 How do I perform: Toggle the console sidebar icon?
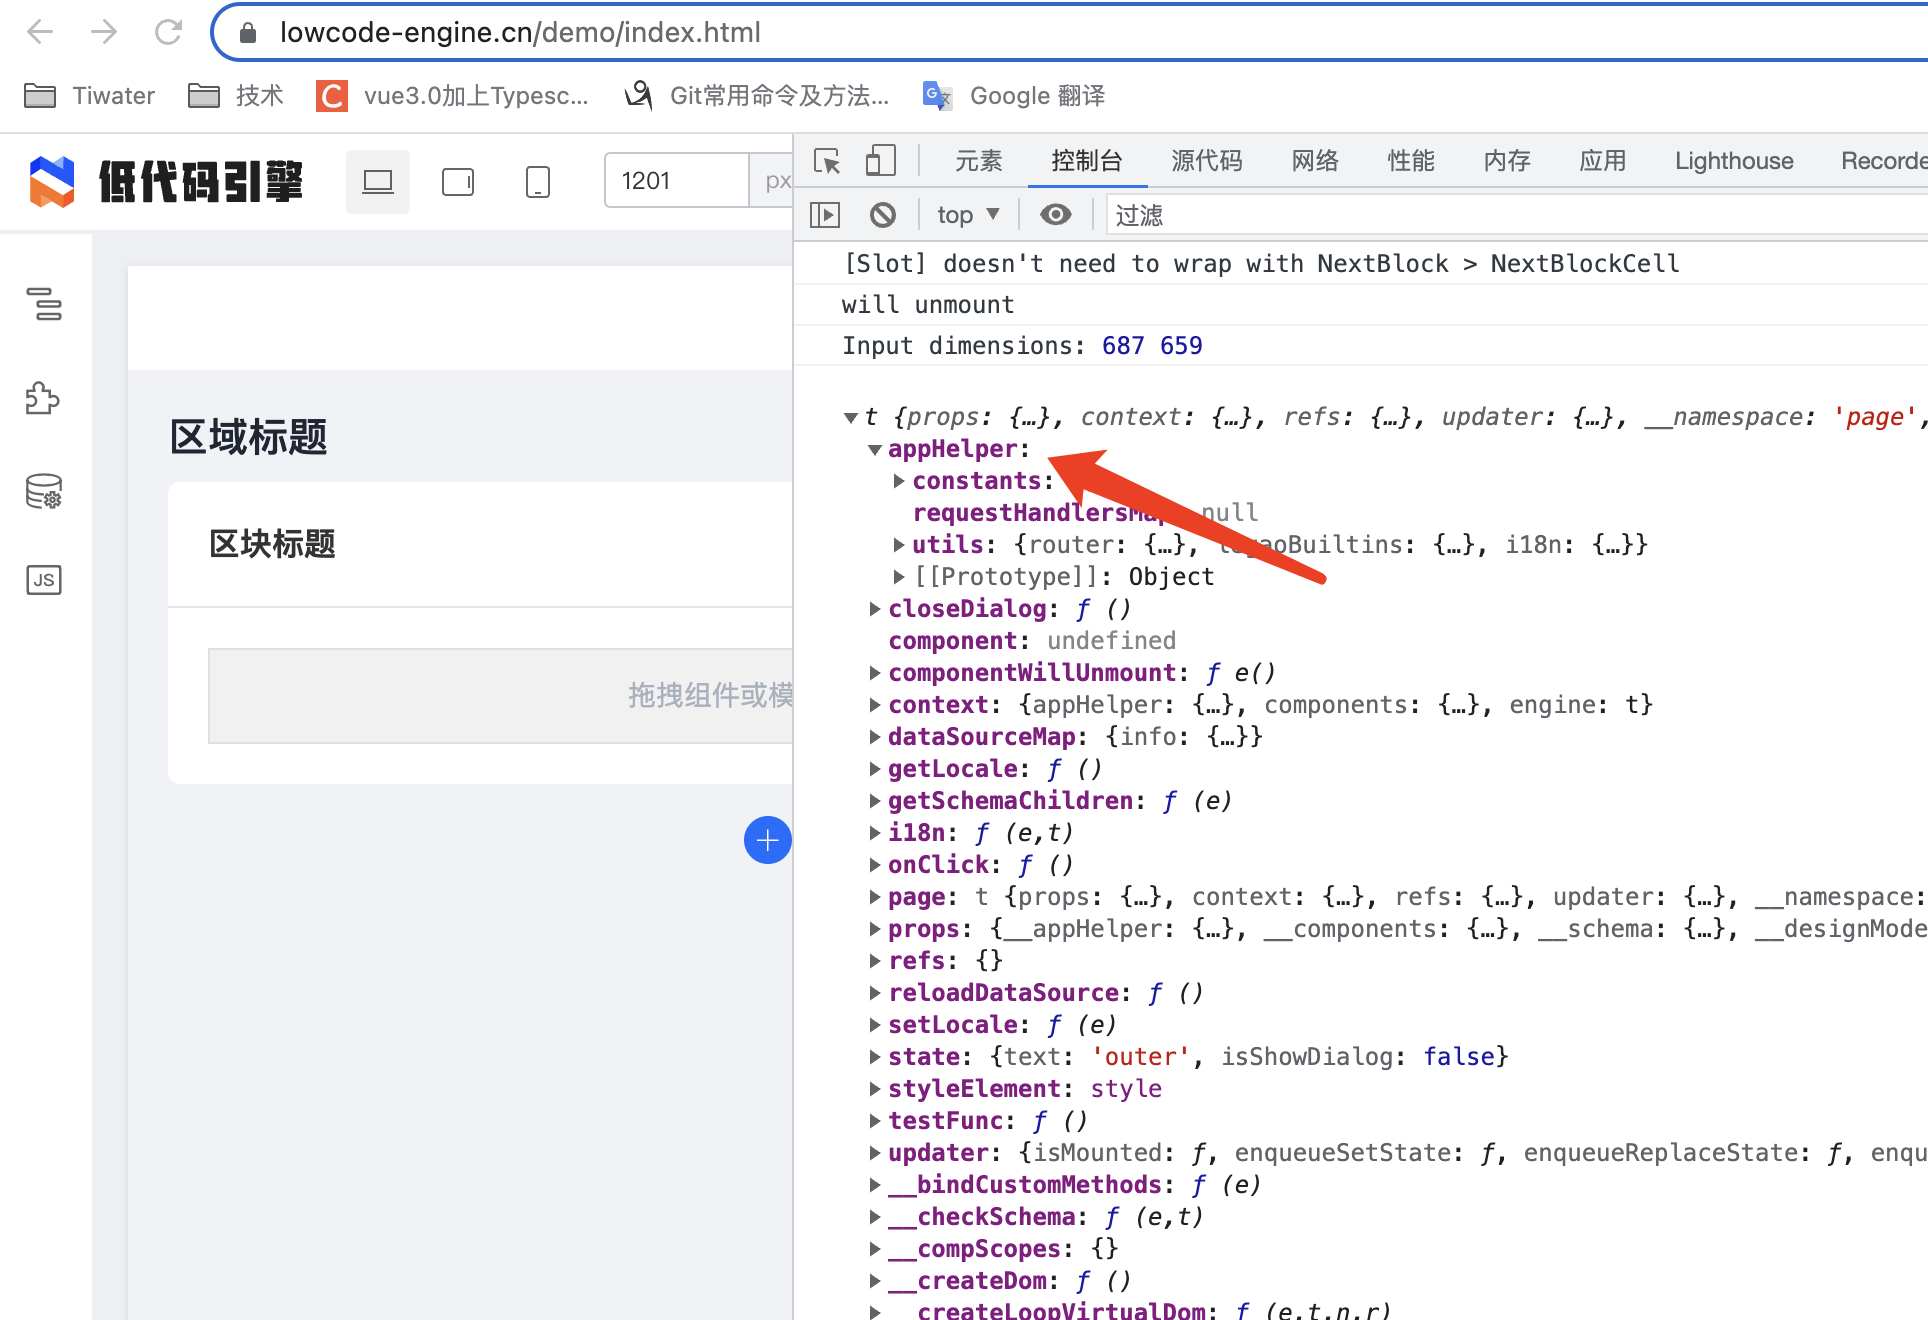(x=825, y=215)
